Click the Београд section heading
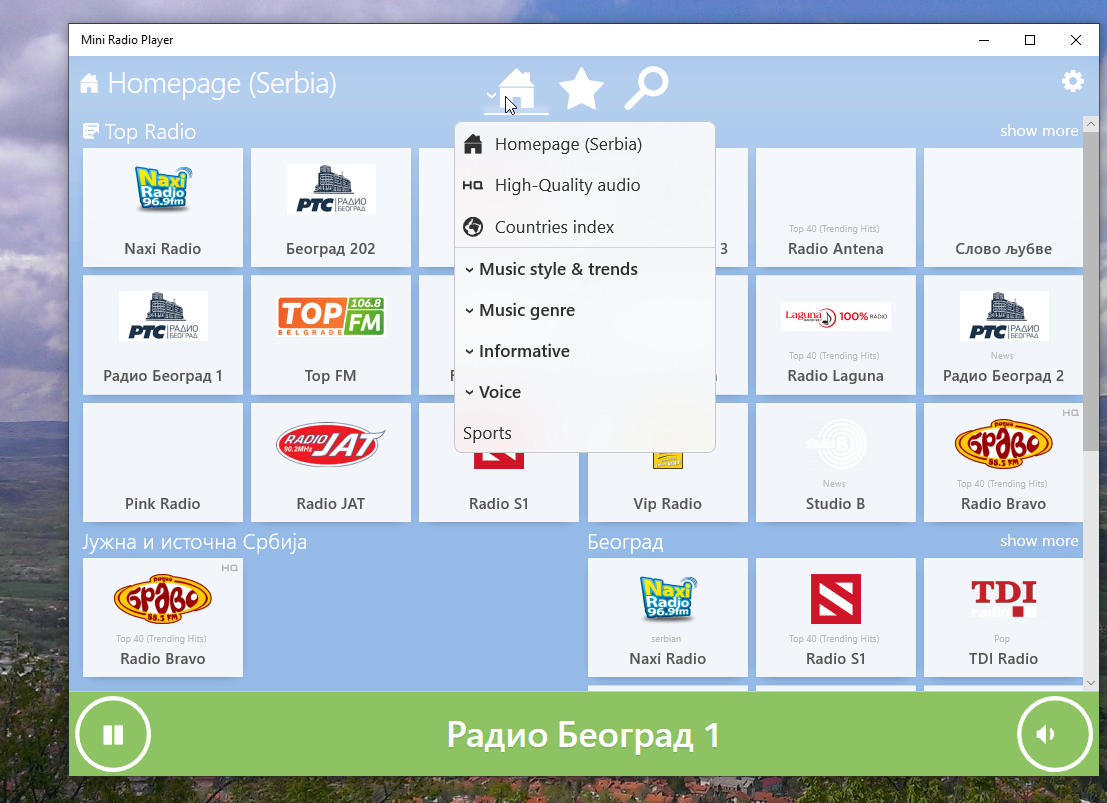 click(626, 542)
